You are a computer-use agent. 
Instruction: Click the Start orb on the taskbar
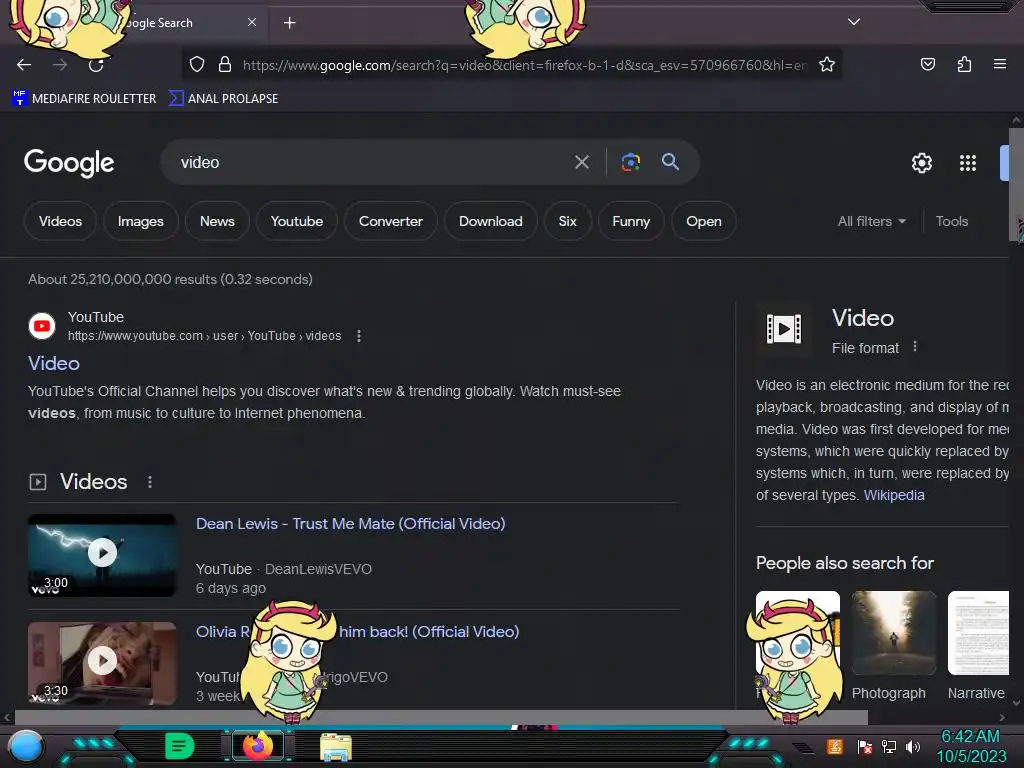coord(26,746)
